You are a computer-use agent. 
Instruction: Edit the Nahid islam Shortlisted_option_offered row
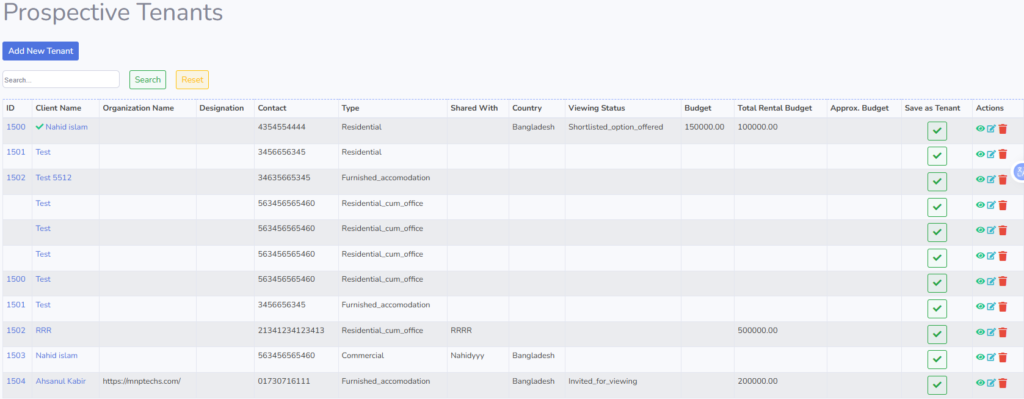[991, 129]
